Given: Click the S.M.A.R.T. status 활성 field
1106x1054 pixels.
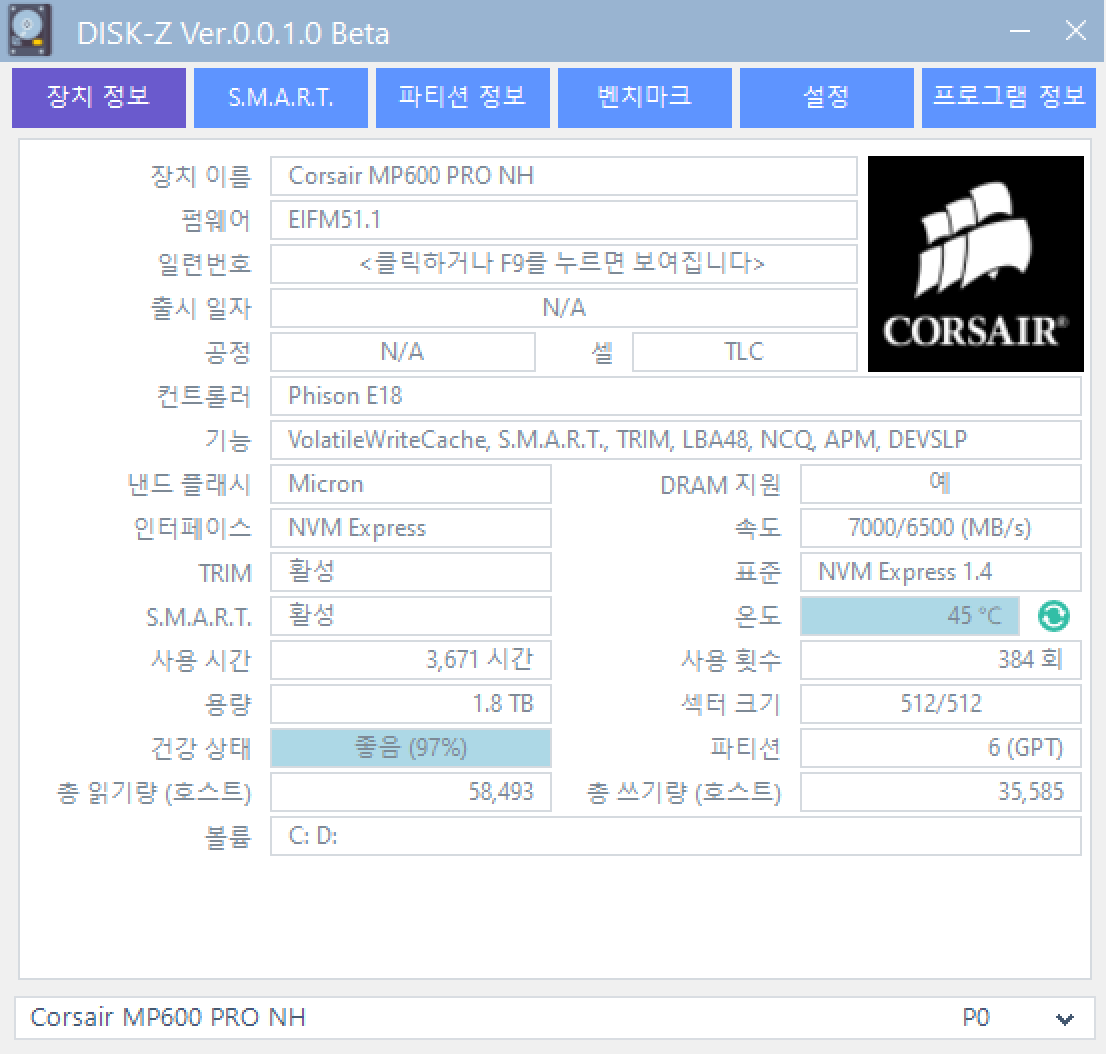Looking at the screenshot, I should [x=411, y=616].
